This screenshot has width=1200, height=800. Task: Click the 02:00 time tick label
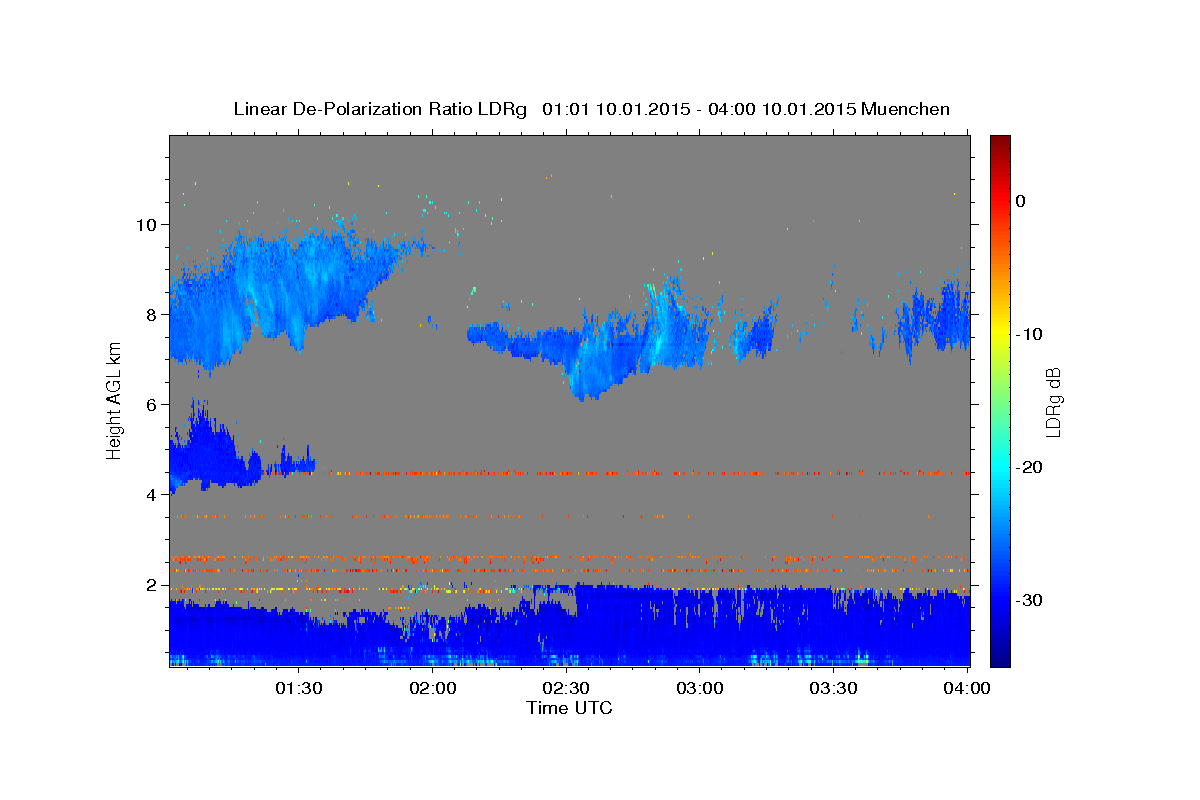pos(433,688)
